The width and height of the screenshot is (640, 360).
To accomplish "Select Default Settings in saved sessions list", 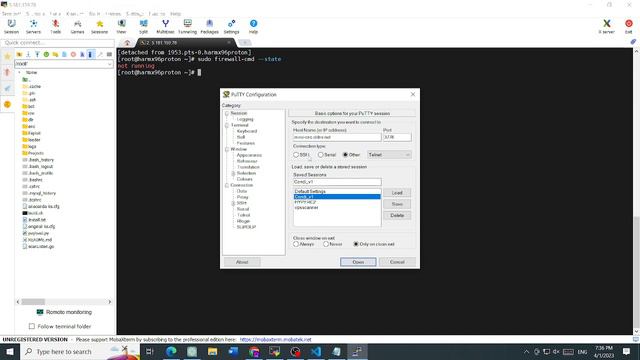I will (337, 191).
